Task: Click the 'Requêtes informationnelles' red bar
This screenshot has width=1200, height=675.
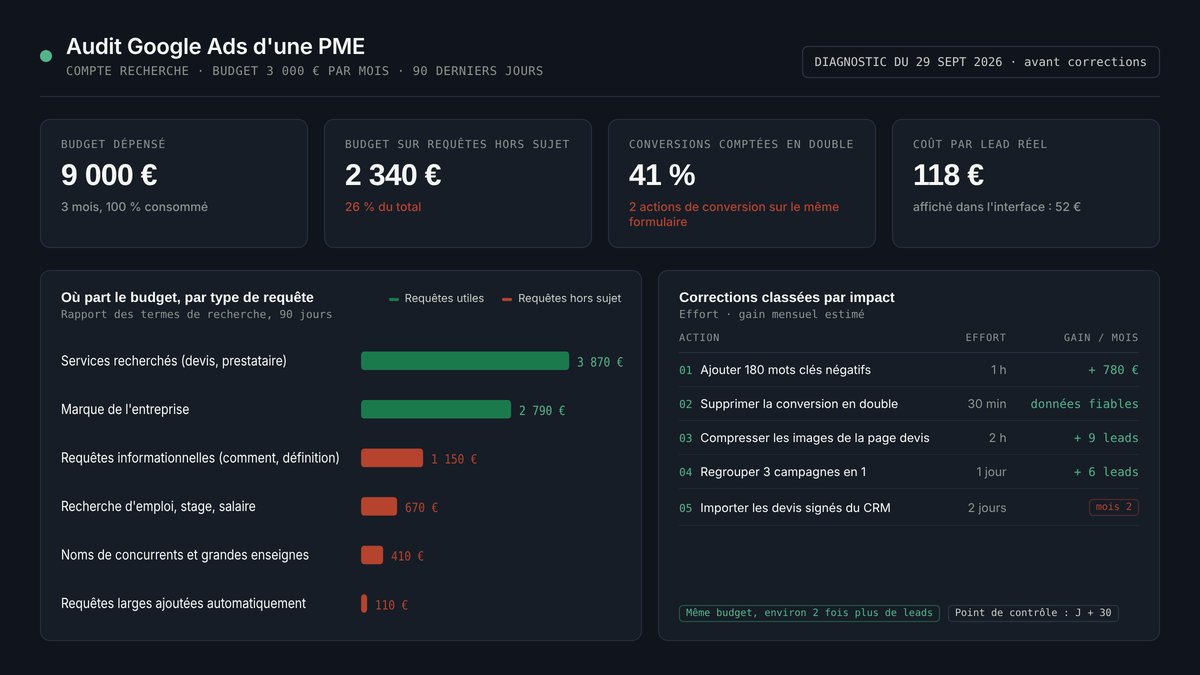Action: [392, 458]
